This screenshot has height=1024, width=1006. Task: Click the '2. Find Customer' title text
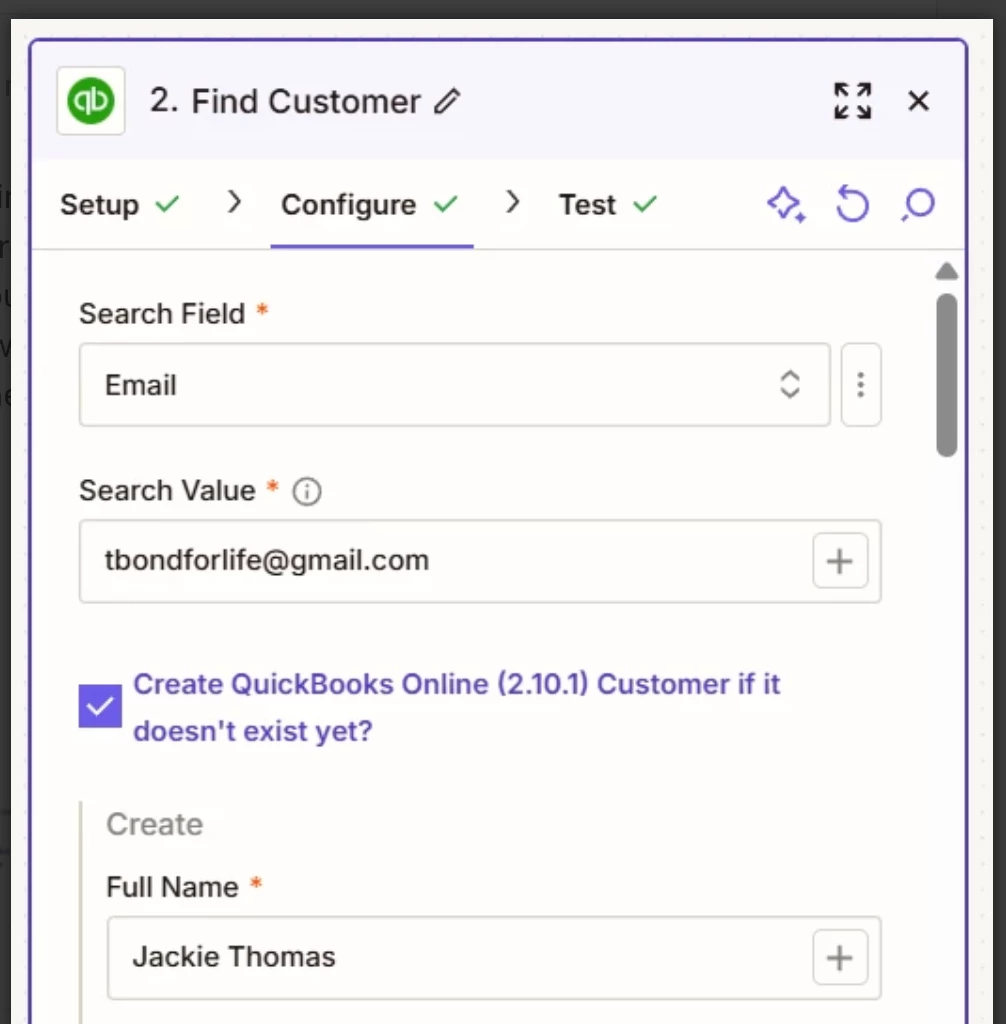(x=285, y=101)
